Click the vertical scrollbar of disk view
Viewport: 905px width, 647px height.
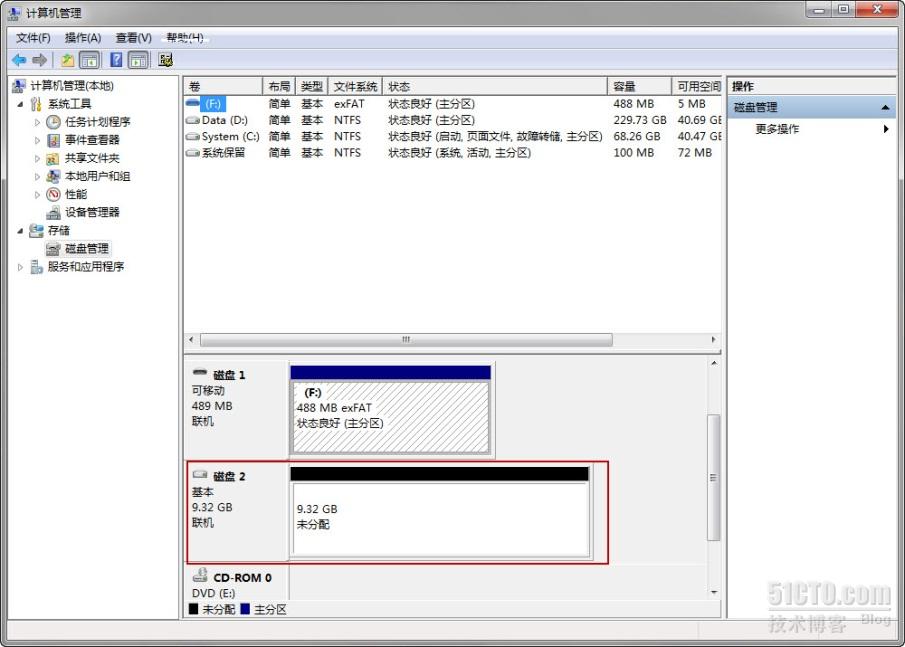tap(714, 478)
